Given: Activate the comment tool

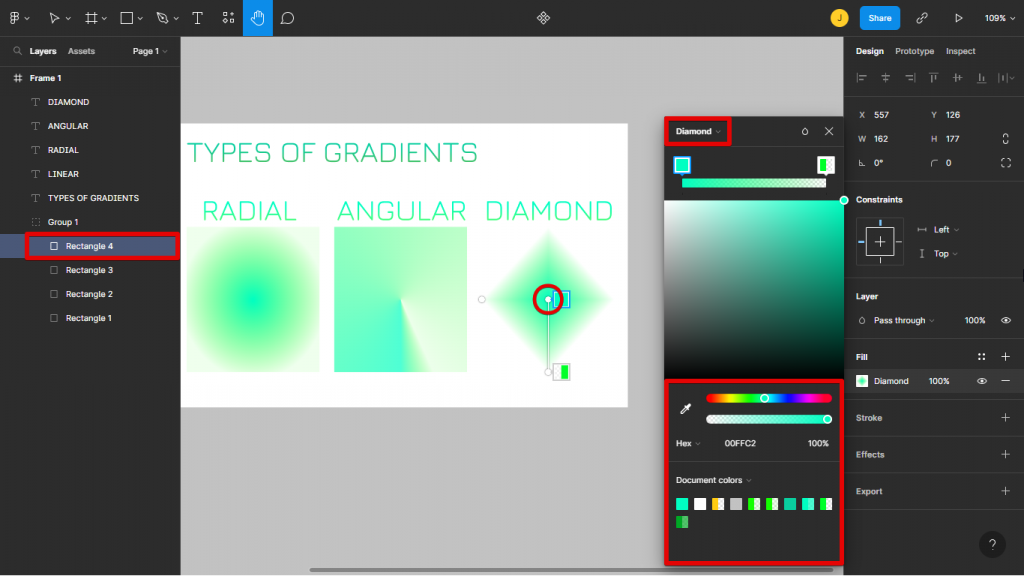Looking at the screenshot, I should click(x=287, y=17).
